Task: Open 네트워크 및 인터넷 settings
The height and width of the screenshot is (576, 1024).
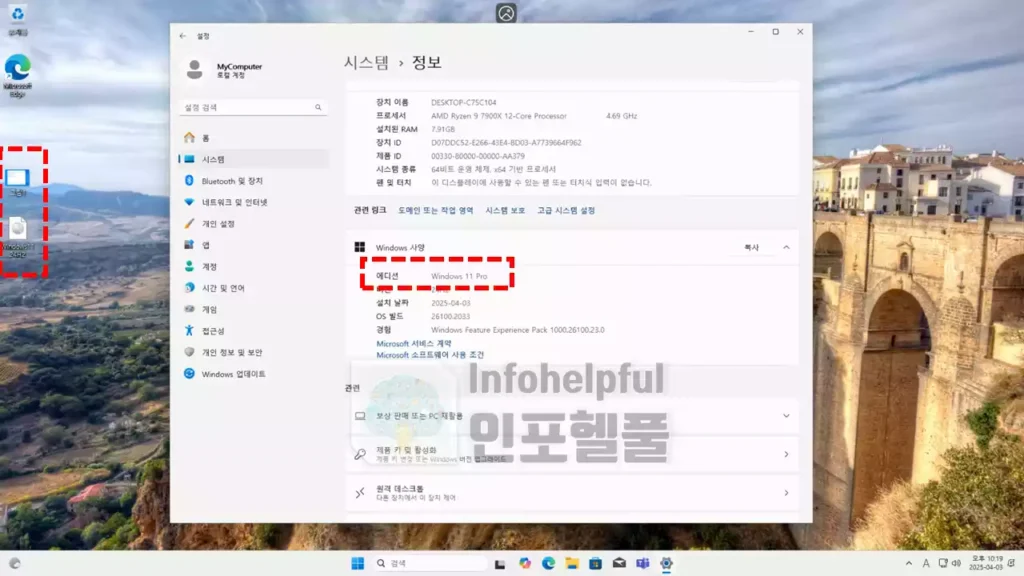Action: pyautogui.click(x=253, y=202)
